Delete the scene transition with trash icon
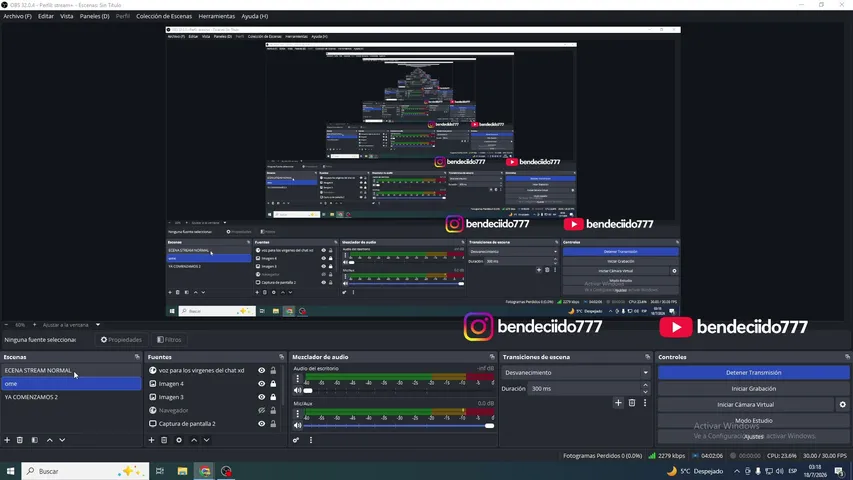The width and height of the screenshot is (853, 480). (x=632, y=403)
